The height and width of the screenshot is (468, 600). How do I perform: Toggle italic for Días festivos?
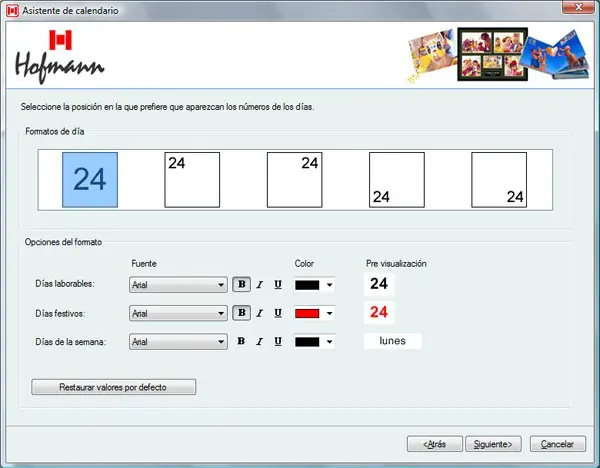(260, 313)
